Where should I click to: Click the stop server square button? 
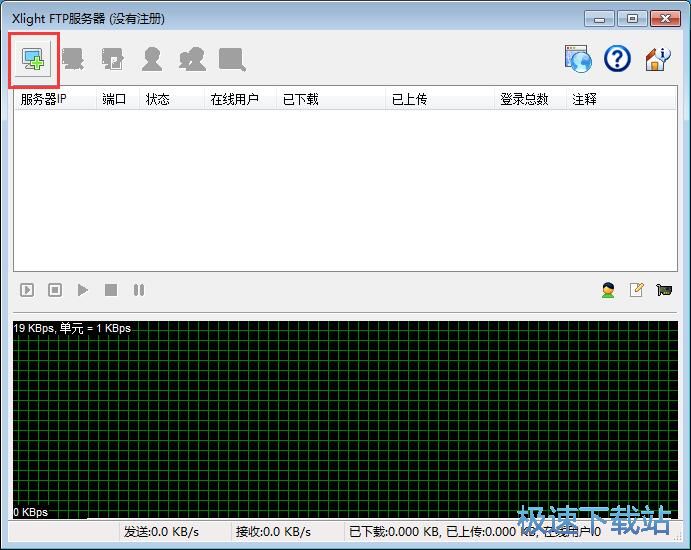[x=111, y=290]
